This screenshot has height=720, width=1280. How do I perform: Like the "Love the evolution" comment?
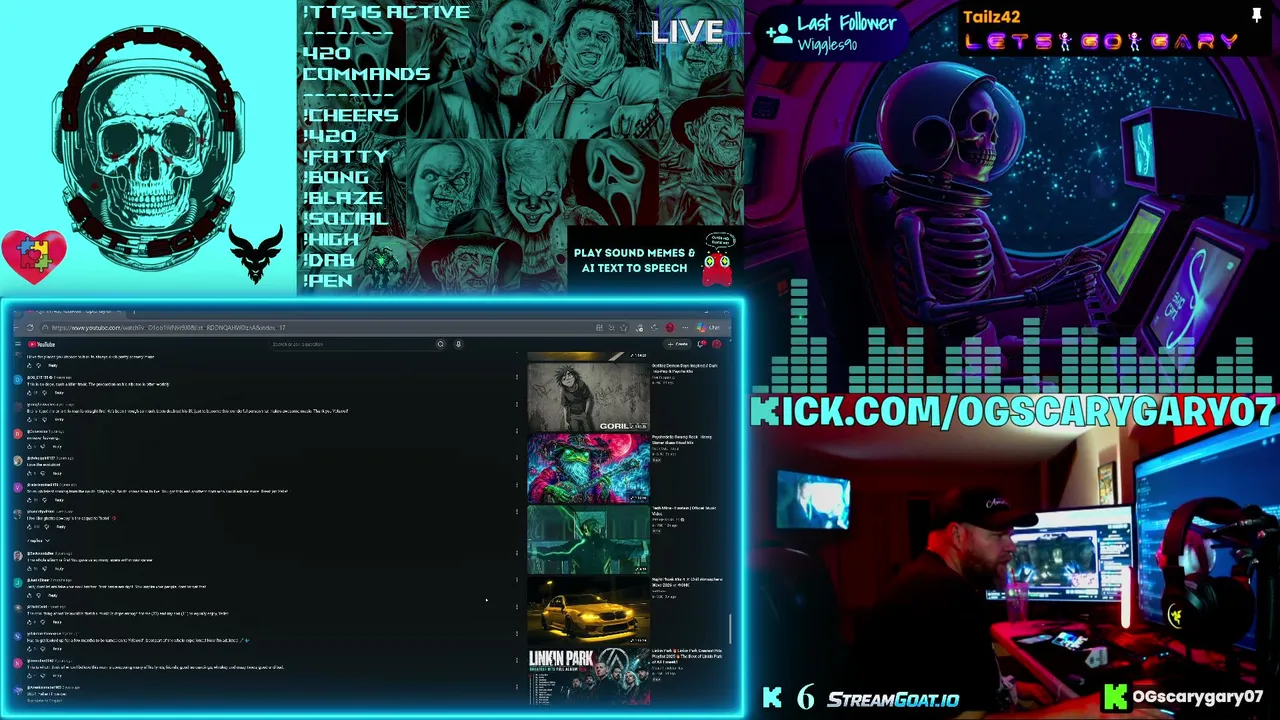tap(30, 474)
